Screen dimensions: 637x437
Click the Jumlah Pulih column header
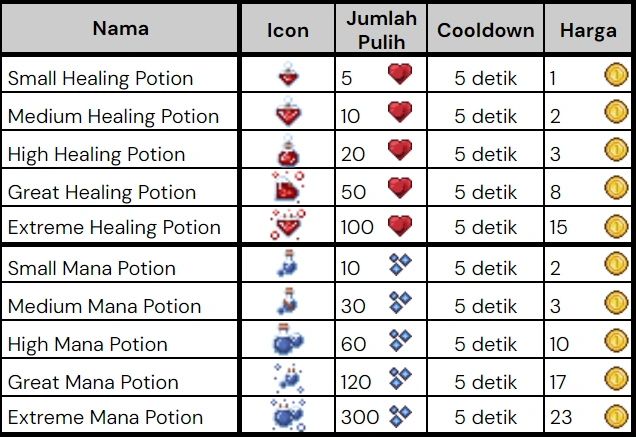(x=382, y=29)
